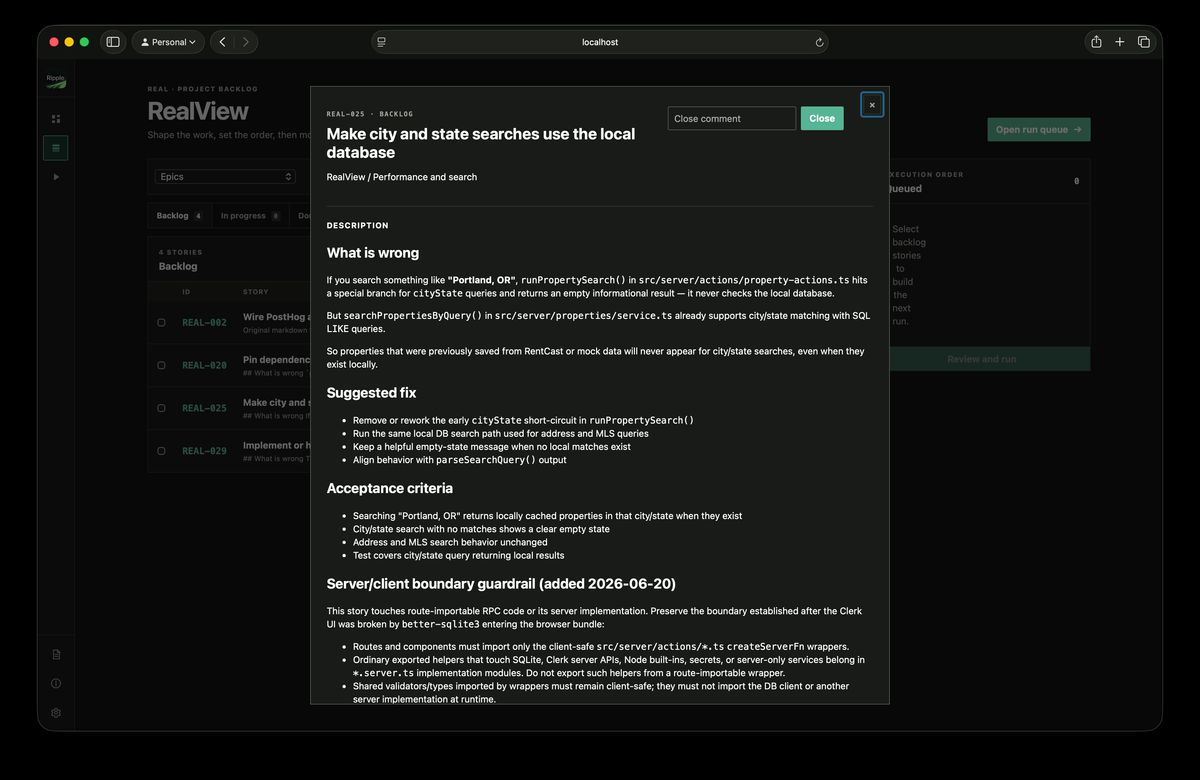The image size is (1200, 780).
Task: Select the REAL-029 story checkbox
Action: [161, 451]
